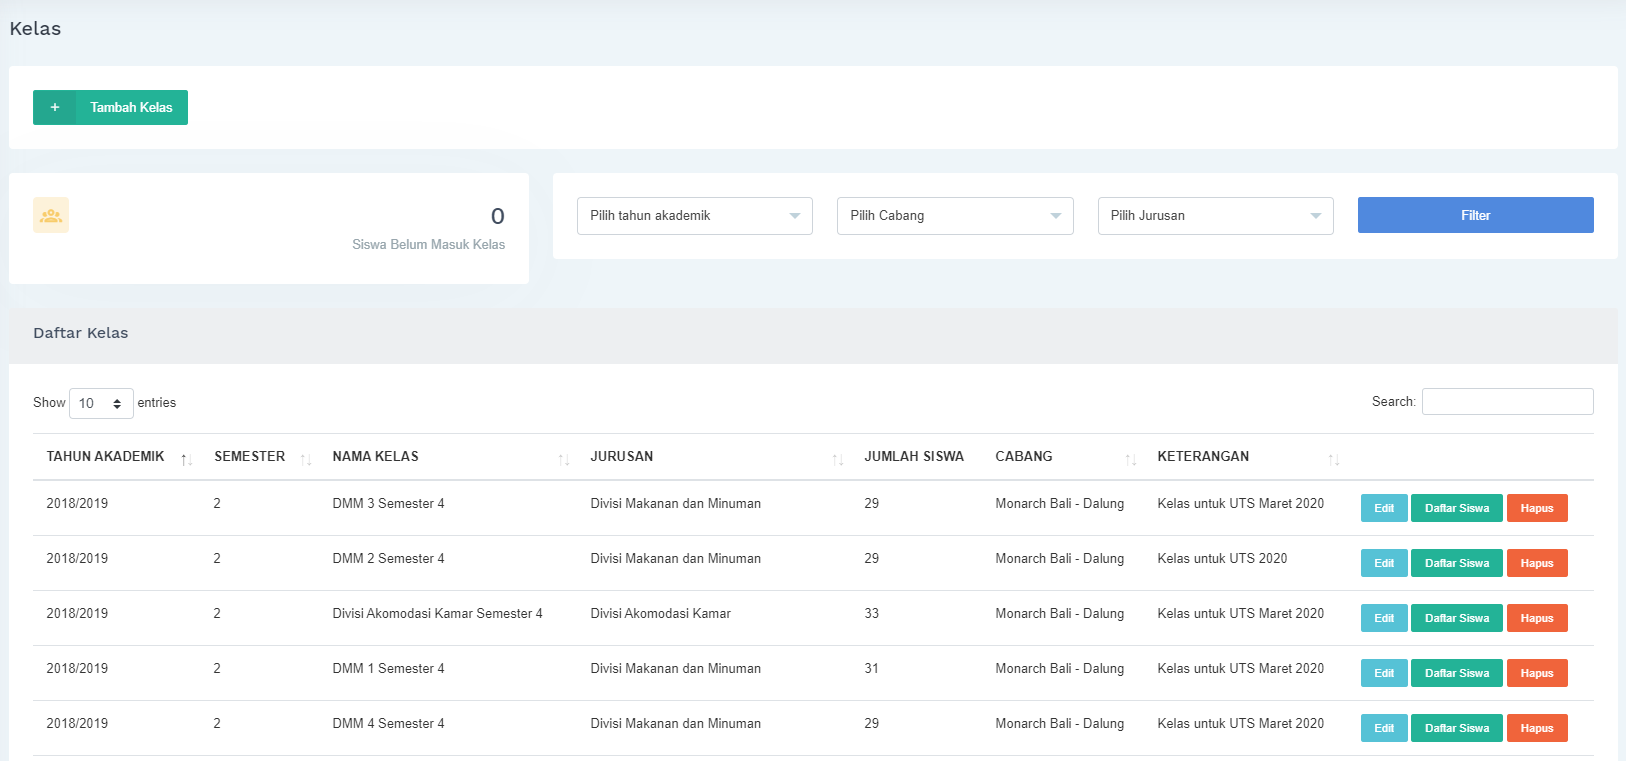
Task: Delete Divisi Akomodasi Kamar Semester 4 class
Action: pyautogui.click(x=1536, y=618)
